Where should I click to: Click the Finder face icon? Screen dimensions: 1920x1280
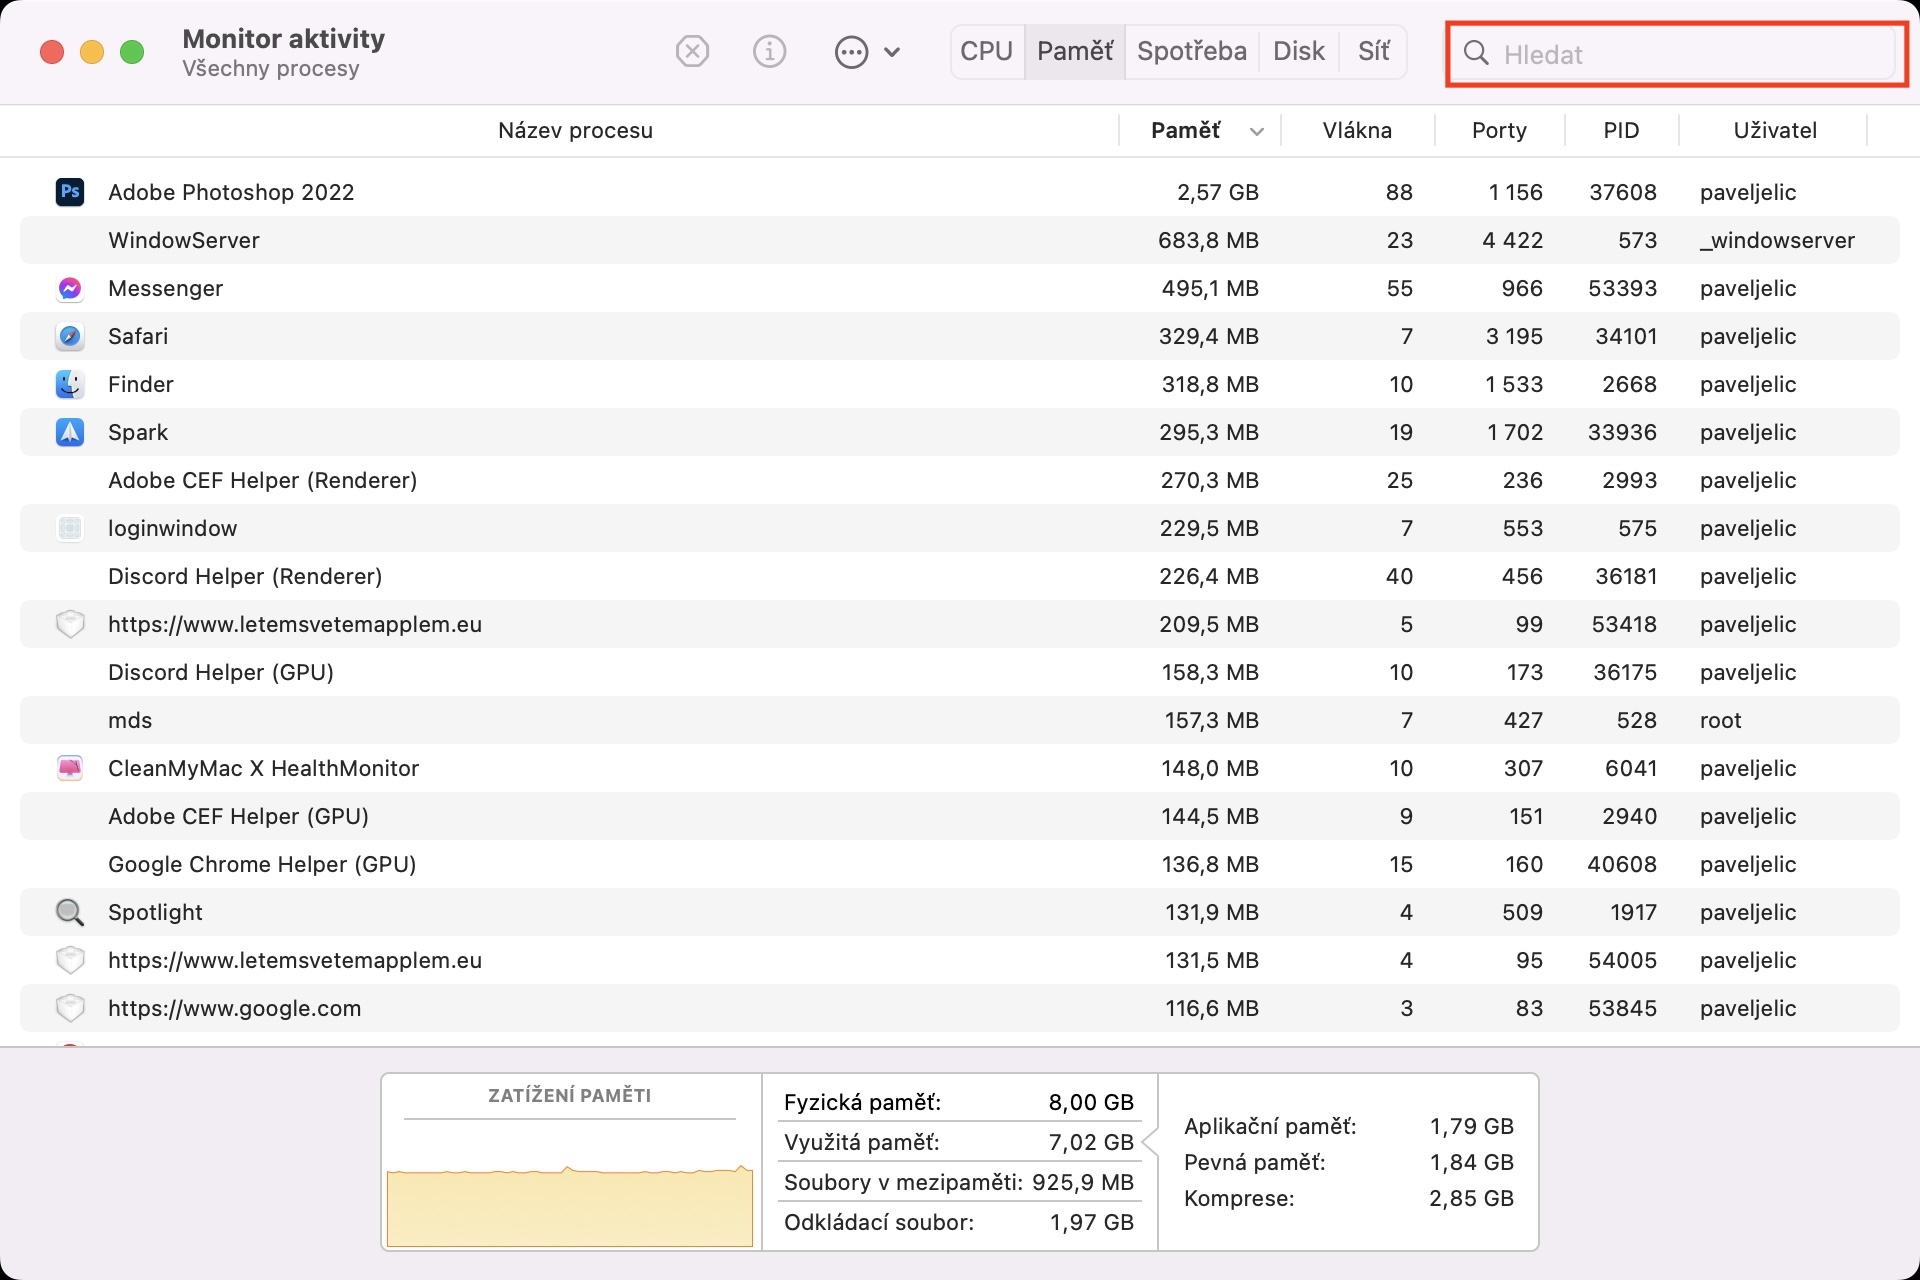pos(69,384)
